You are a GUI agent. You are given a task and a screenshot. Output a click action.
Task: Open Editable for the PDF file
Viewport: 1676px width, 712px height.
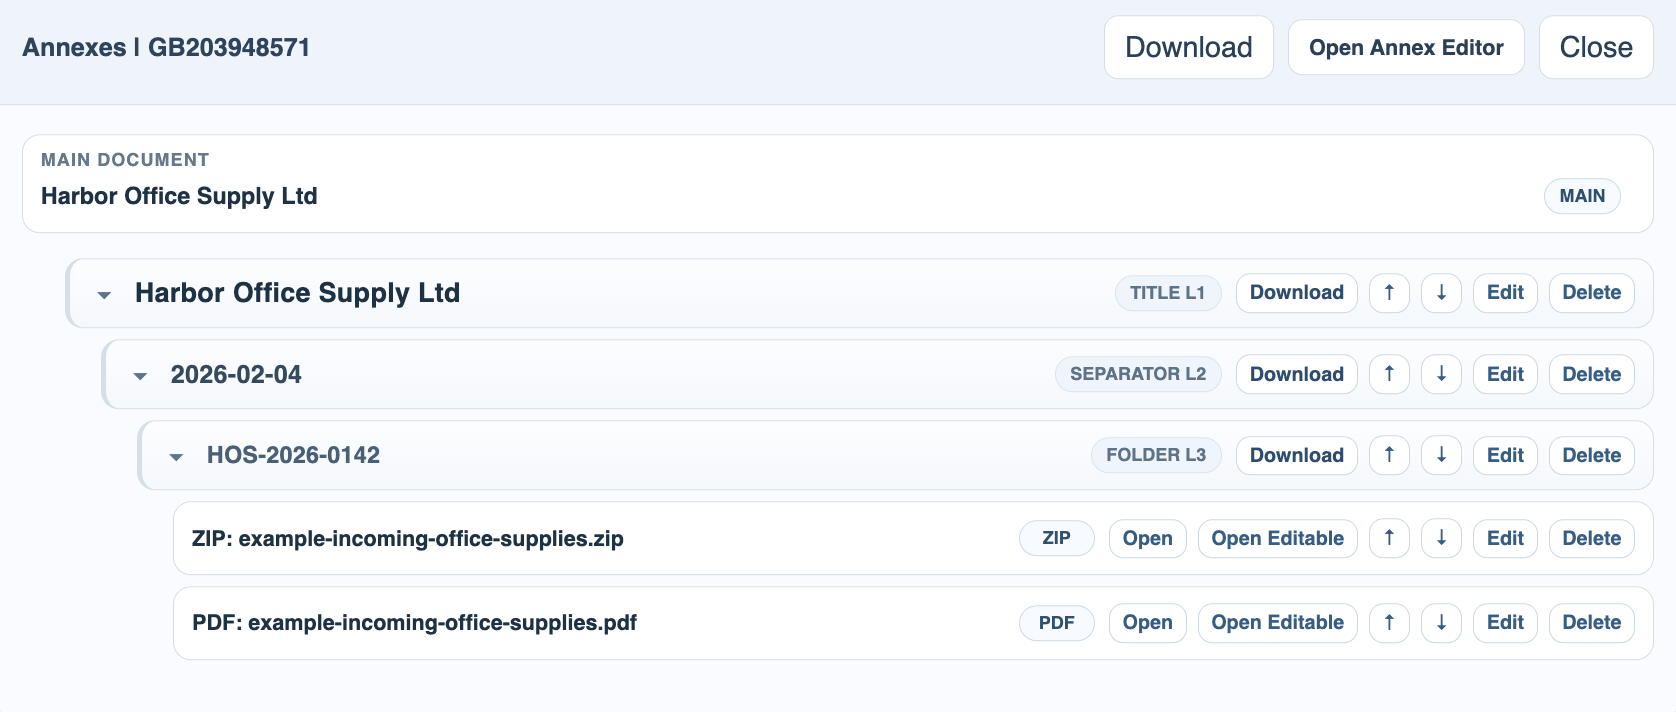(x=1278, y=622)
